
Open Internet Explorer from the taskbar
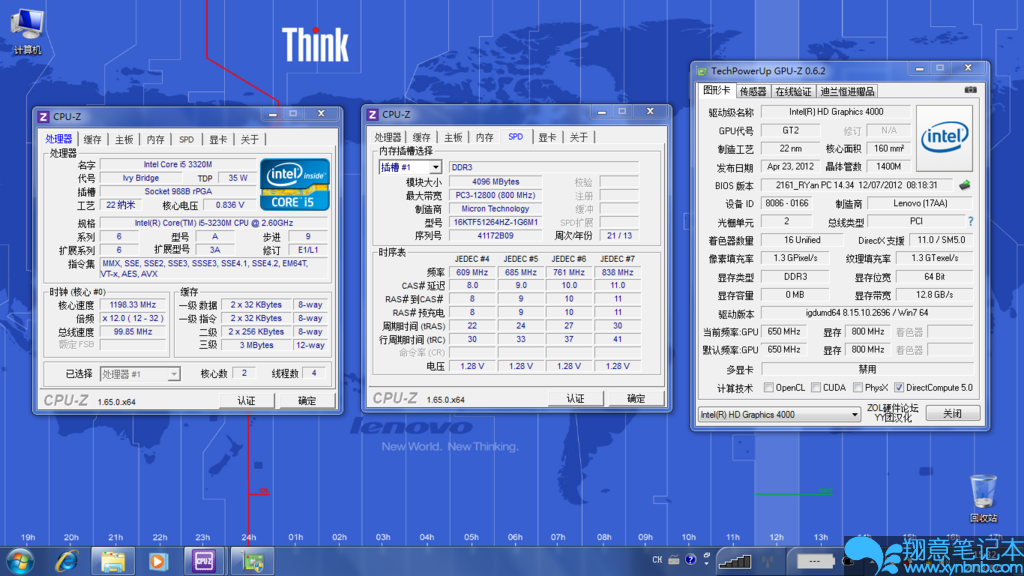click(68, 560)
